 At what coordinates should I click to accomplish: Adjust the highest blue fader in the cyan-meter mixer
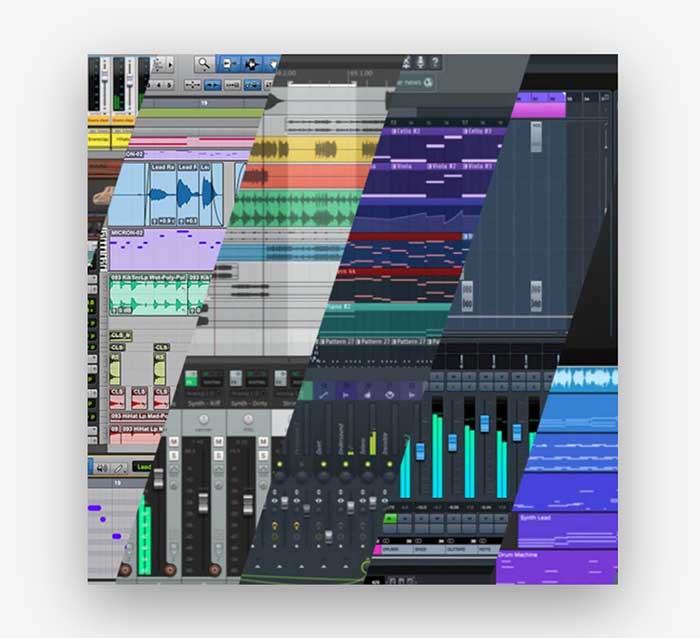(x=484, y=423)
